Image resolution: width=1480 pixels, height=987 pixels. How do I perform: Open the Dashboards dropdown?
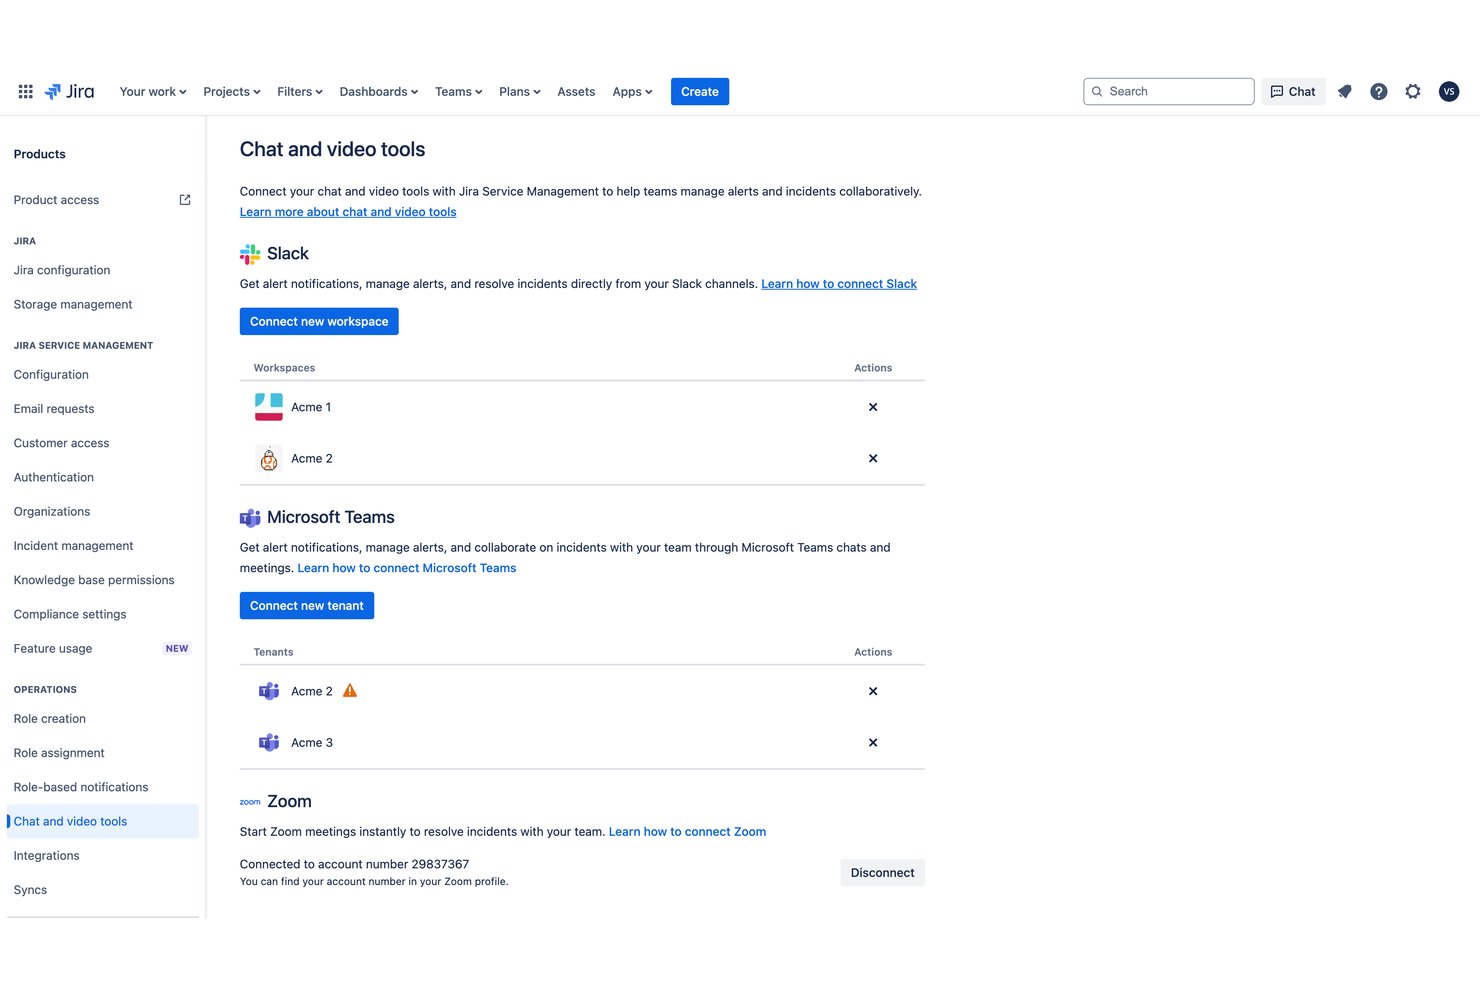click(x=379, y=92)
